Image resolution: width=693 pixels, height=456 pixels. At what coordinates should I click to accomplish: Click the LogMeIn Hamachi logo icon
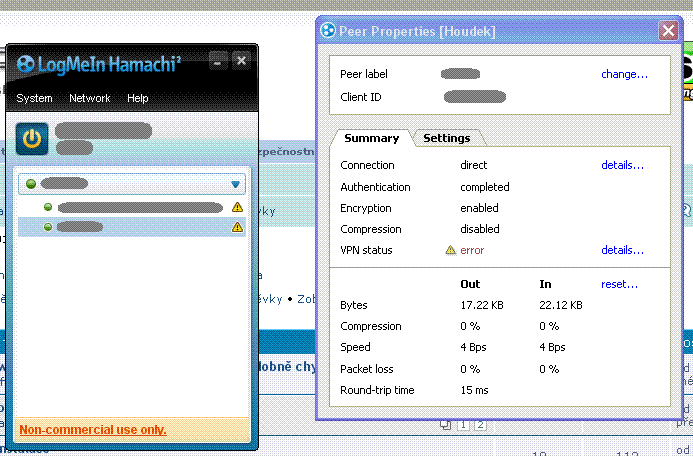pos(25,64)
